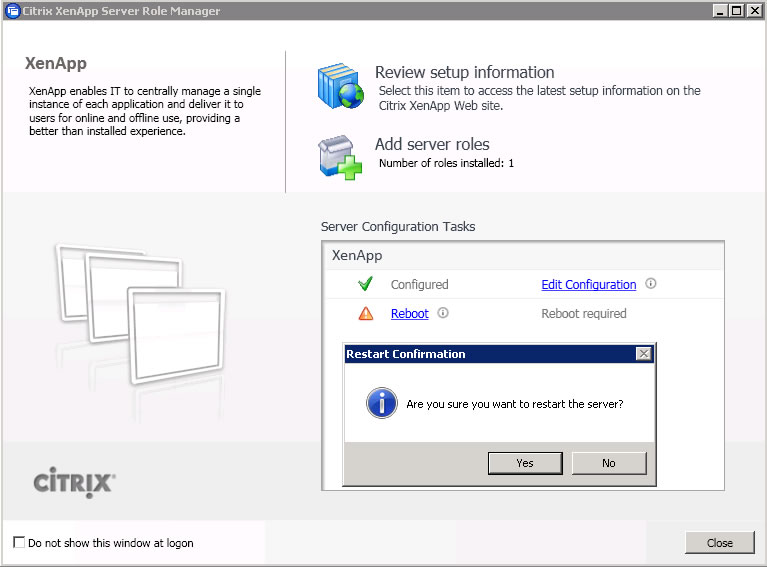Maximize the Server Role Manager window
This screenshot has width=767, height=567.
(x=736, y=11)
